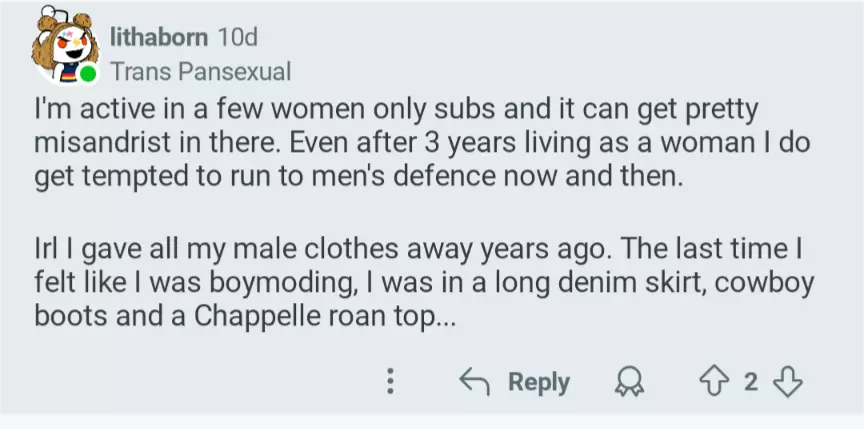Click the 10d comment timestamp
The height and width of the screenshot is (429, 864).
coord(237,38)
